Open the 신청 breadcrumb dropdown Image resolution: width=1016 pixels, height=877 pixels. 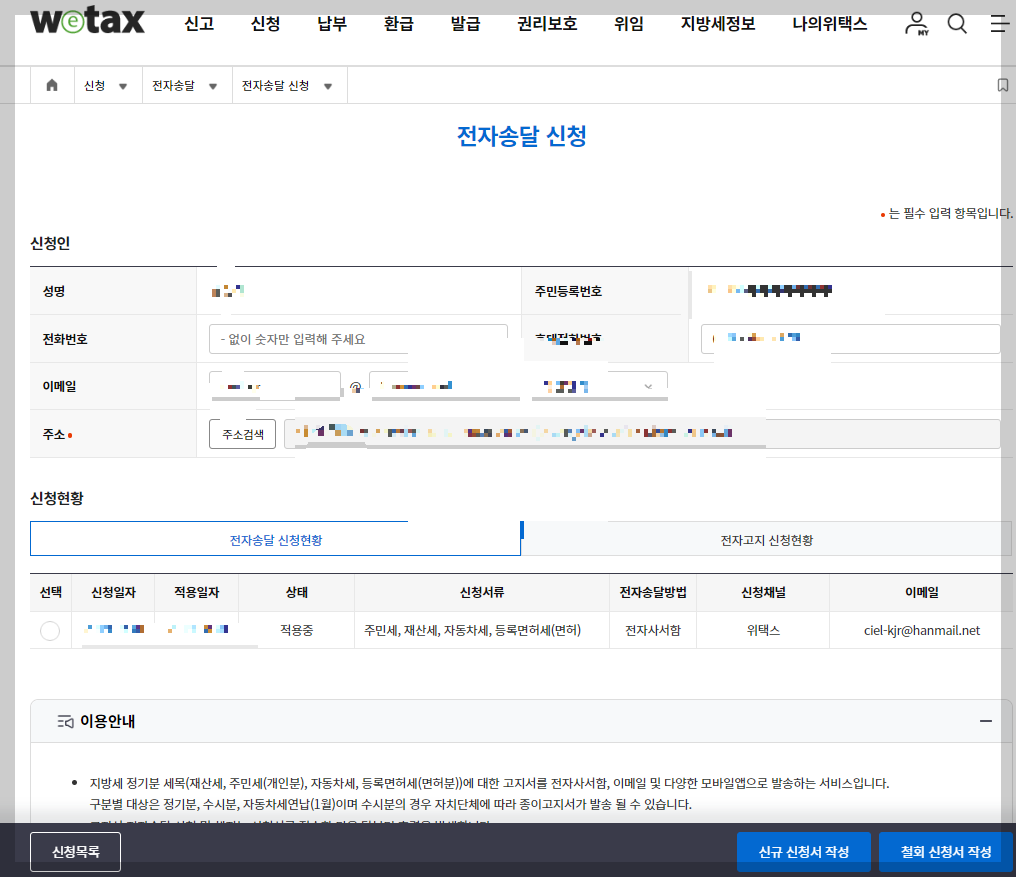click(108, 85)
